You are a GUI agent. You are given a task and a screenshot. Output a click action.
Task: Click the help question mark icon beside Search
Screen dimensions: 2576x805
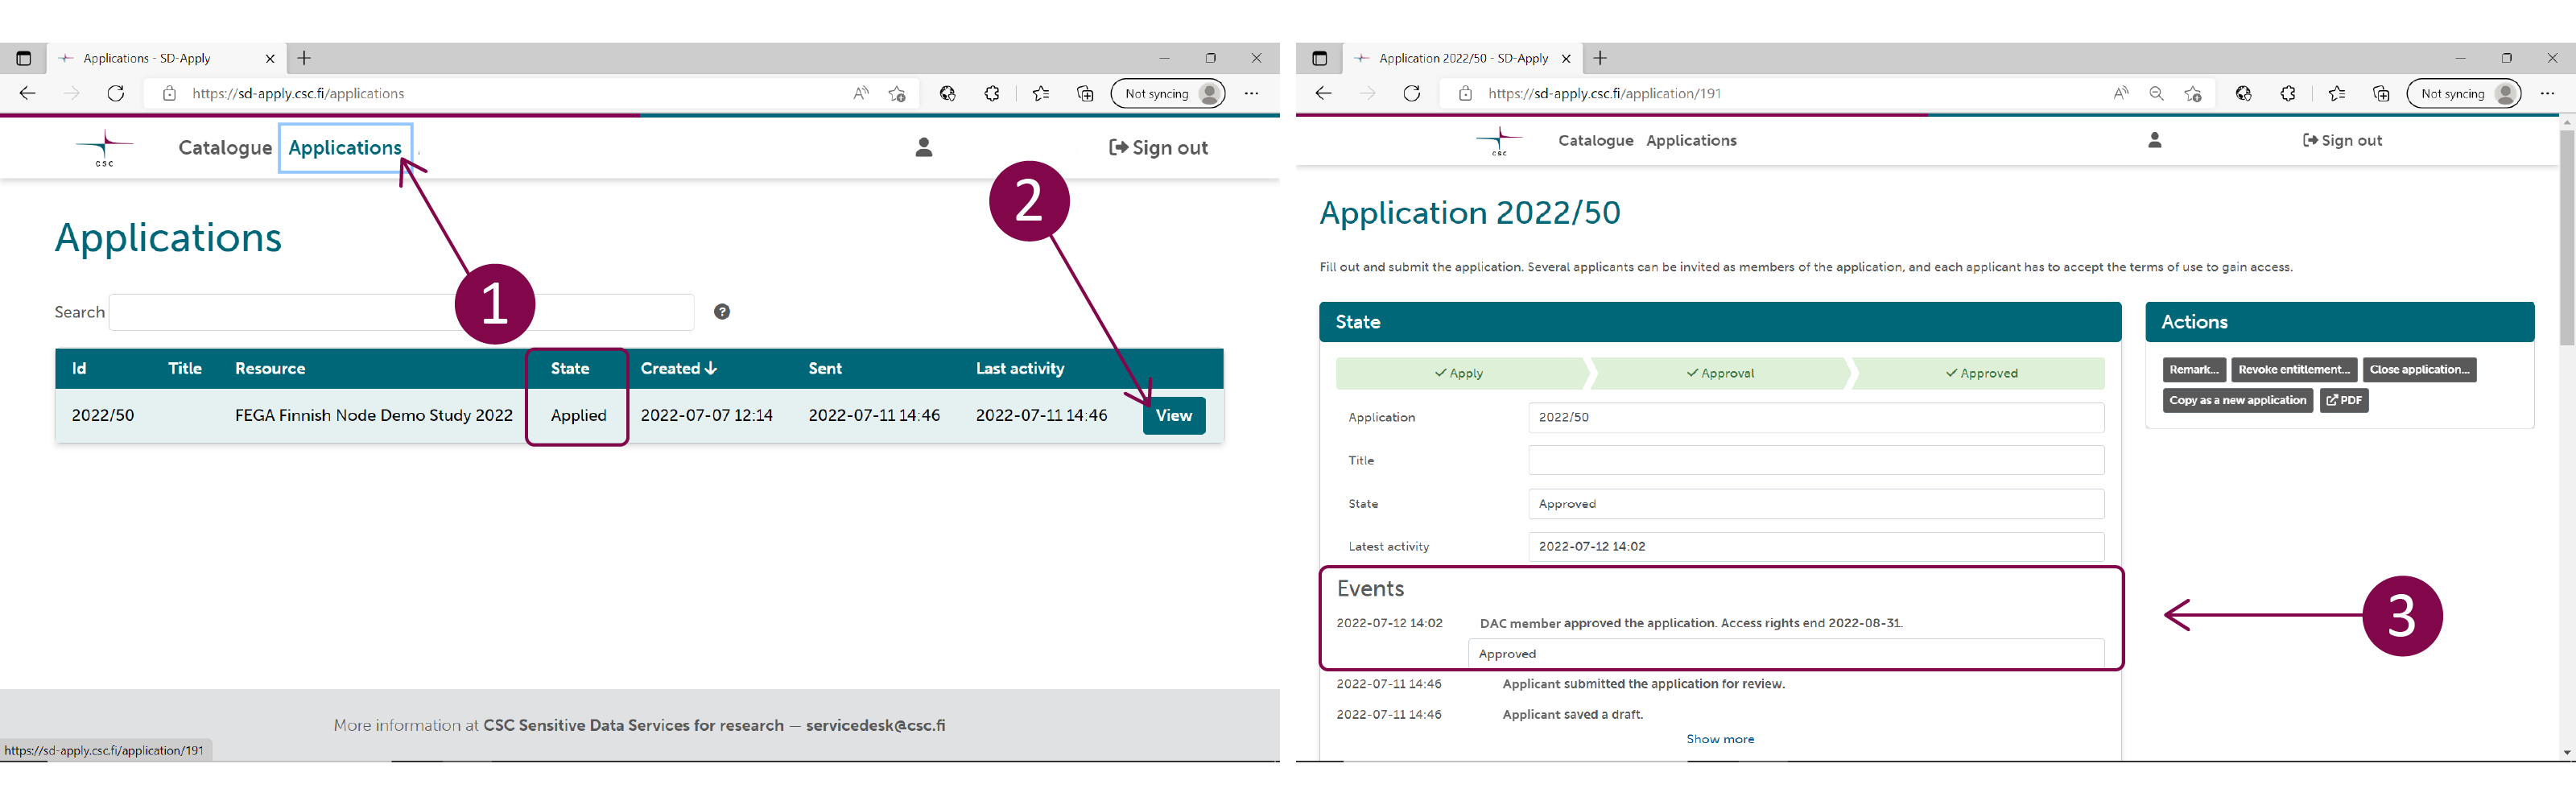point(722,312)
